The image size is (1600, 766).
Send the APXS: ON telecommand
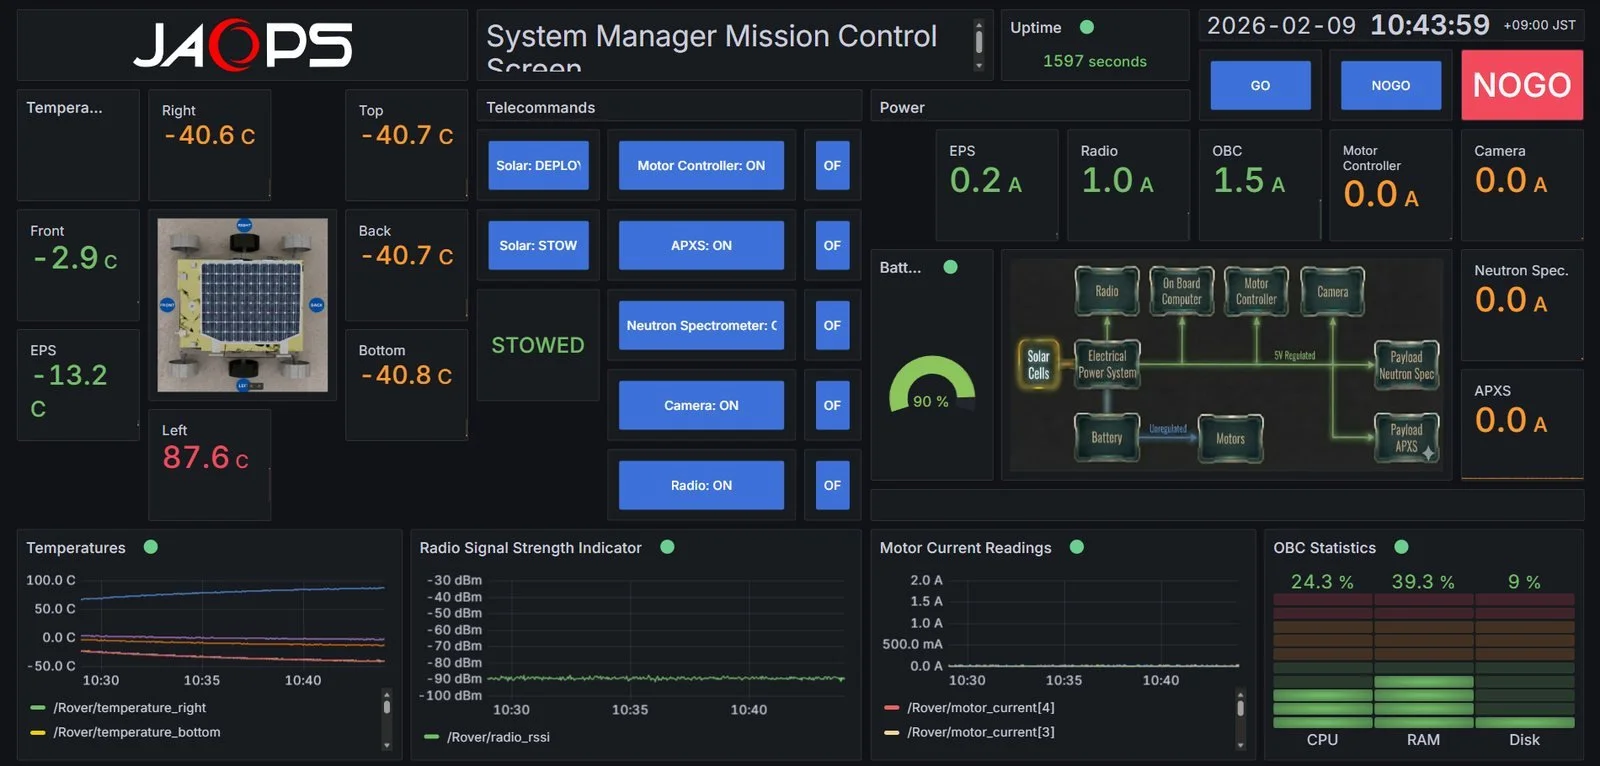(x=701, y=245)
